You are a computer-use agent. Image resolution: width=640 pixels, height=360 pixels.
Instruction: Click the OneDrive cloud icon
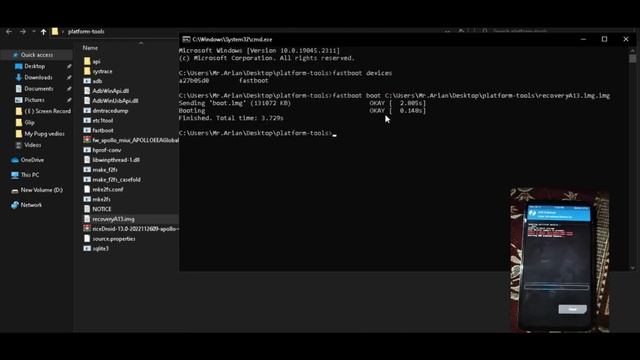click(15, 160)
